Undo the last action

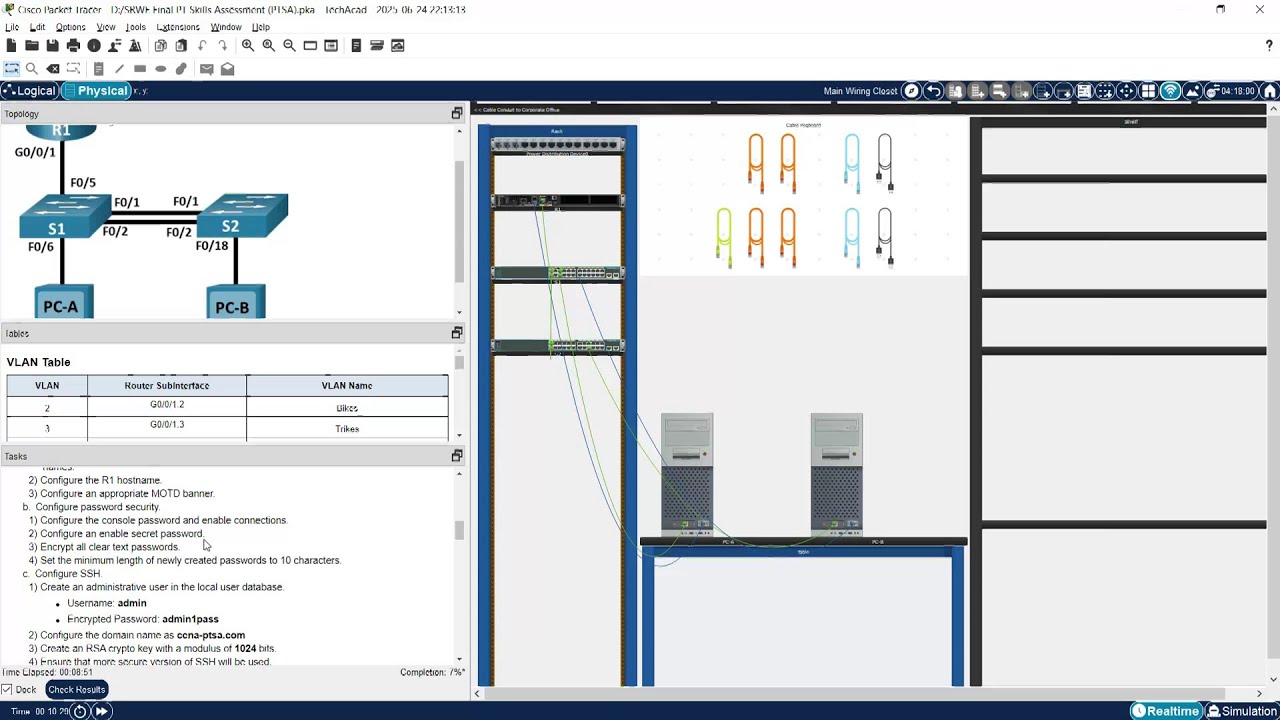coord(202,45)
